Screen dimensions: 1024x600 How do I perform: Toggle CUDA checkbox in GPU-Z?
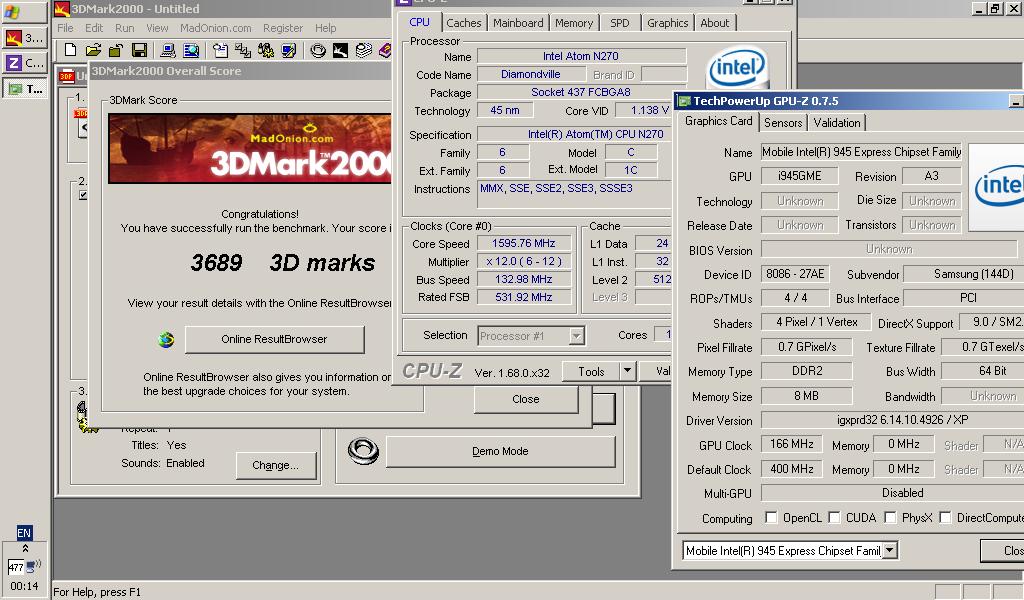coord(834,518)
